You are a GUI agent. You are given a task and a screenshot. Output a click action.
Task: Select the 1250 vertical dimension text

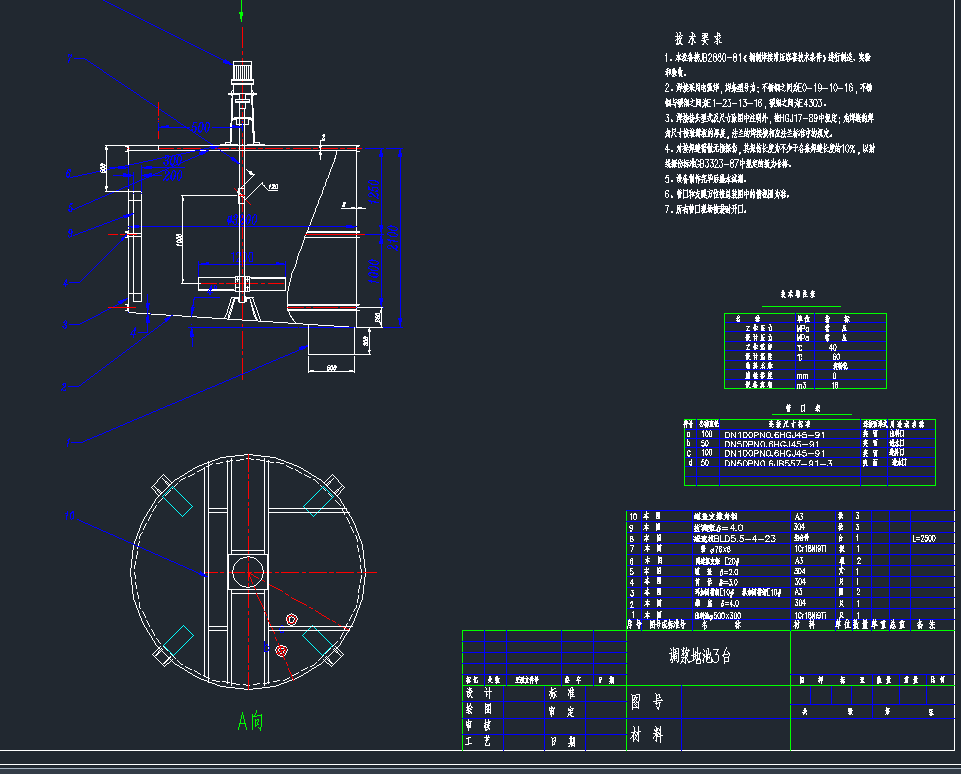(x=373, y=191)
